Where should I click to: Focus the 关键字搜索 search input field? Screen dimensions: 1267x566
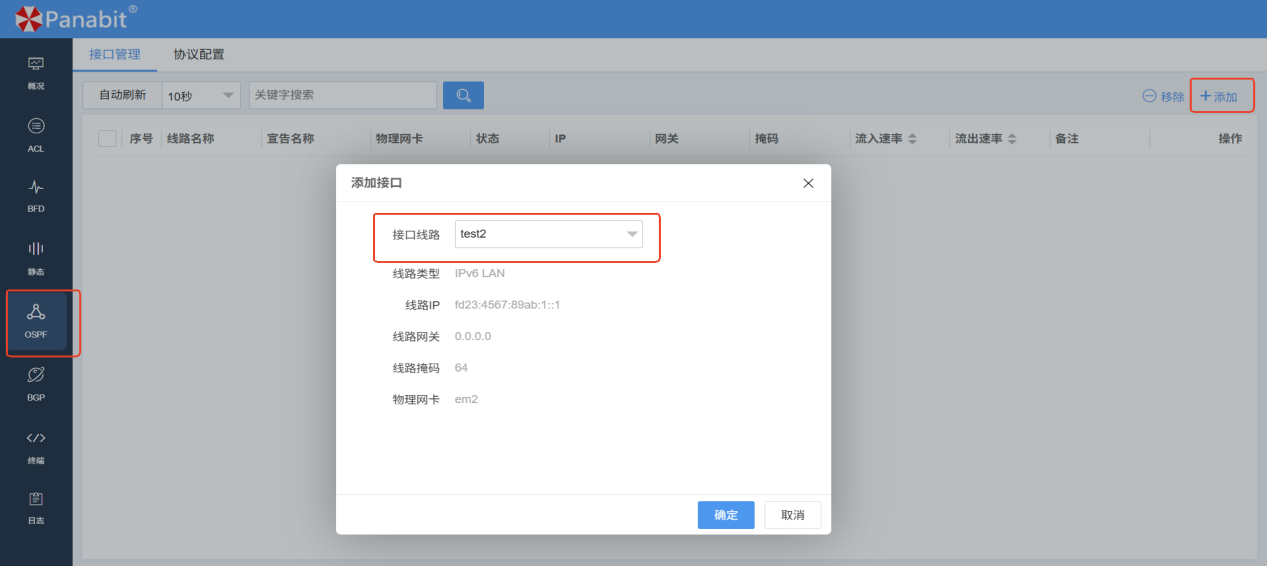[342, 95]
